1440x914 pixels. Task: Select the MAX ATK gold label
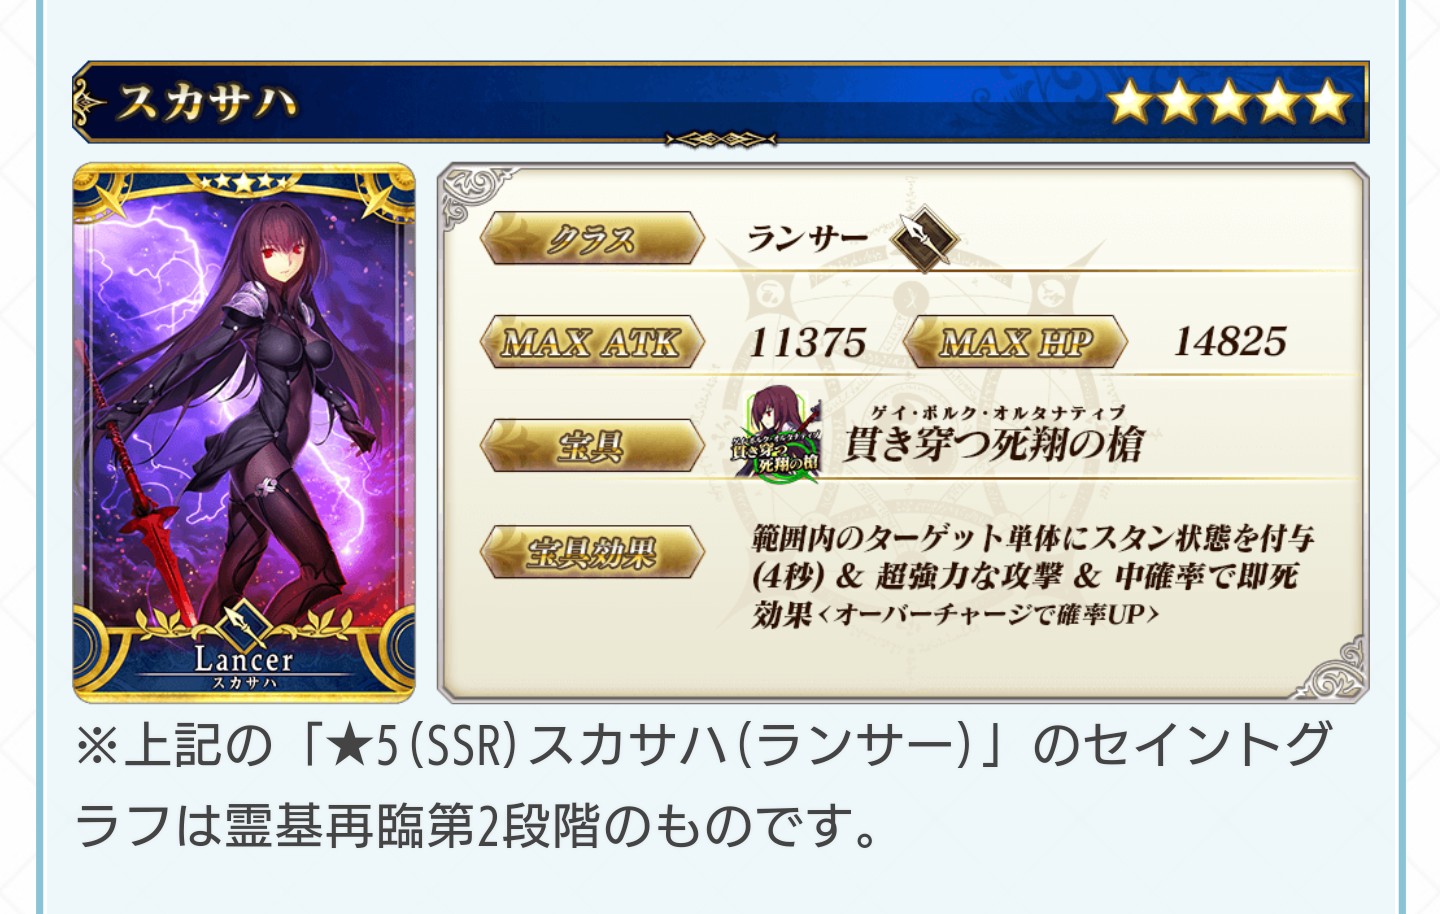(592, 342)
